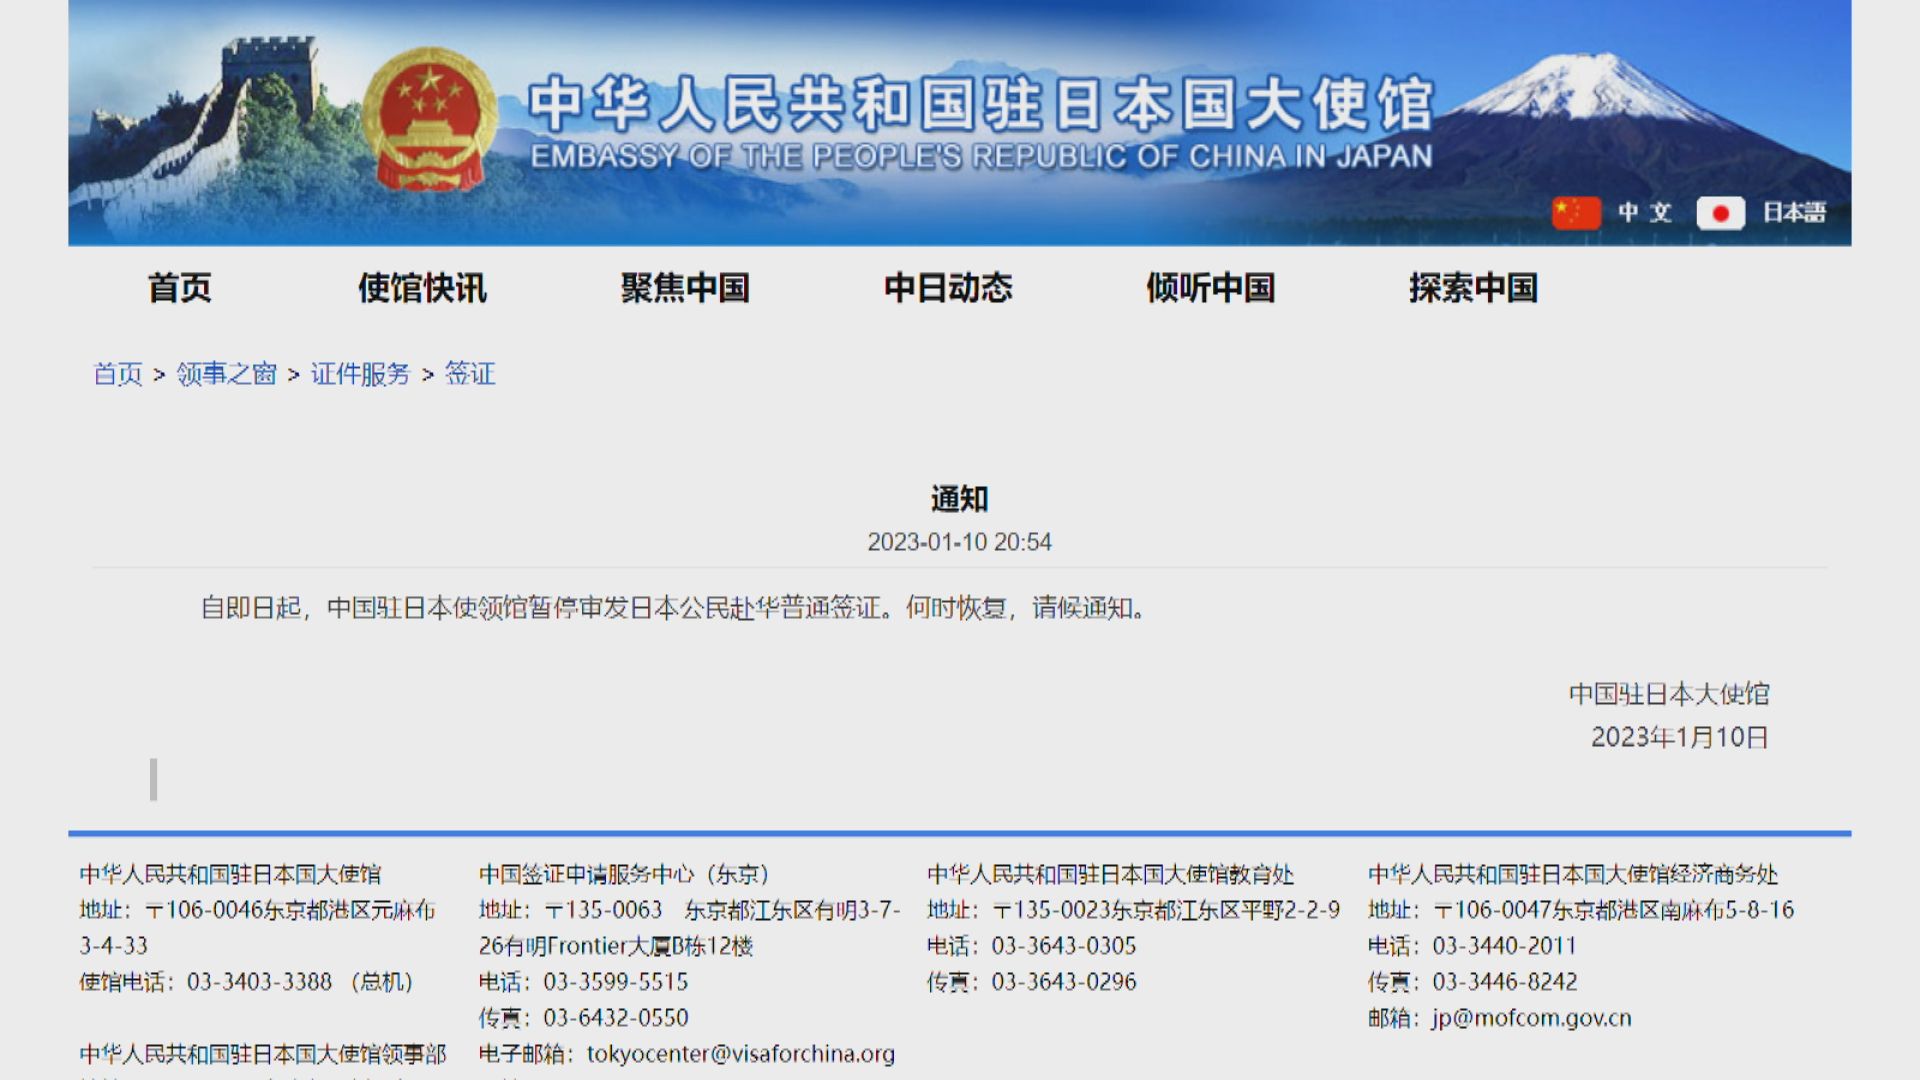Open 证件服务 from the breadcrumb
1920x1080 pixels.
coord(360,375)
